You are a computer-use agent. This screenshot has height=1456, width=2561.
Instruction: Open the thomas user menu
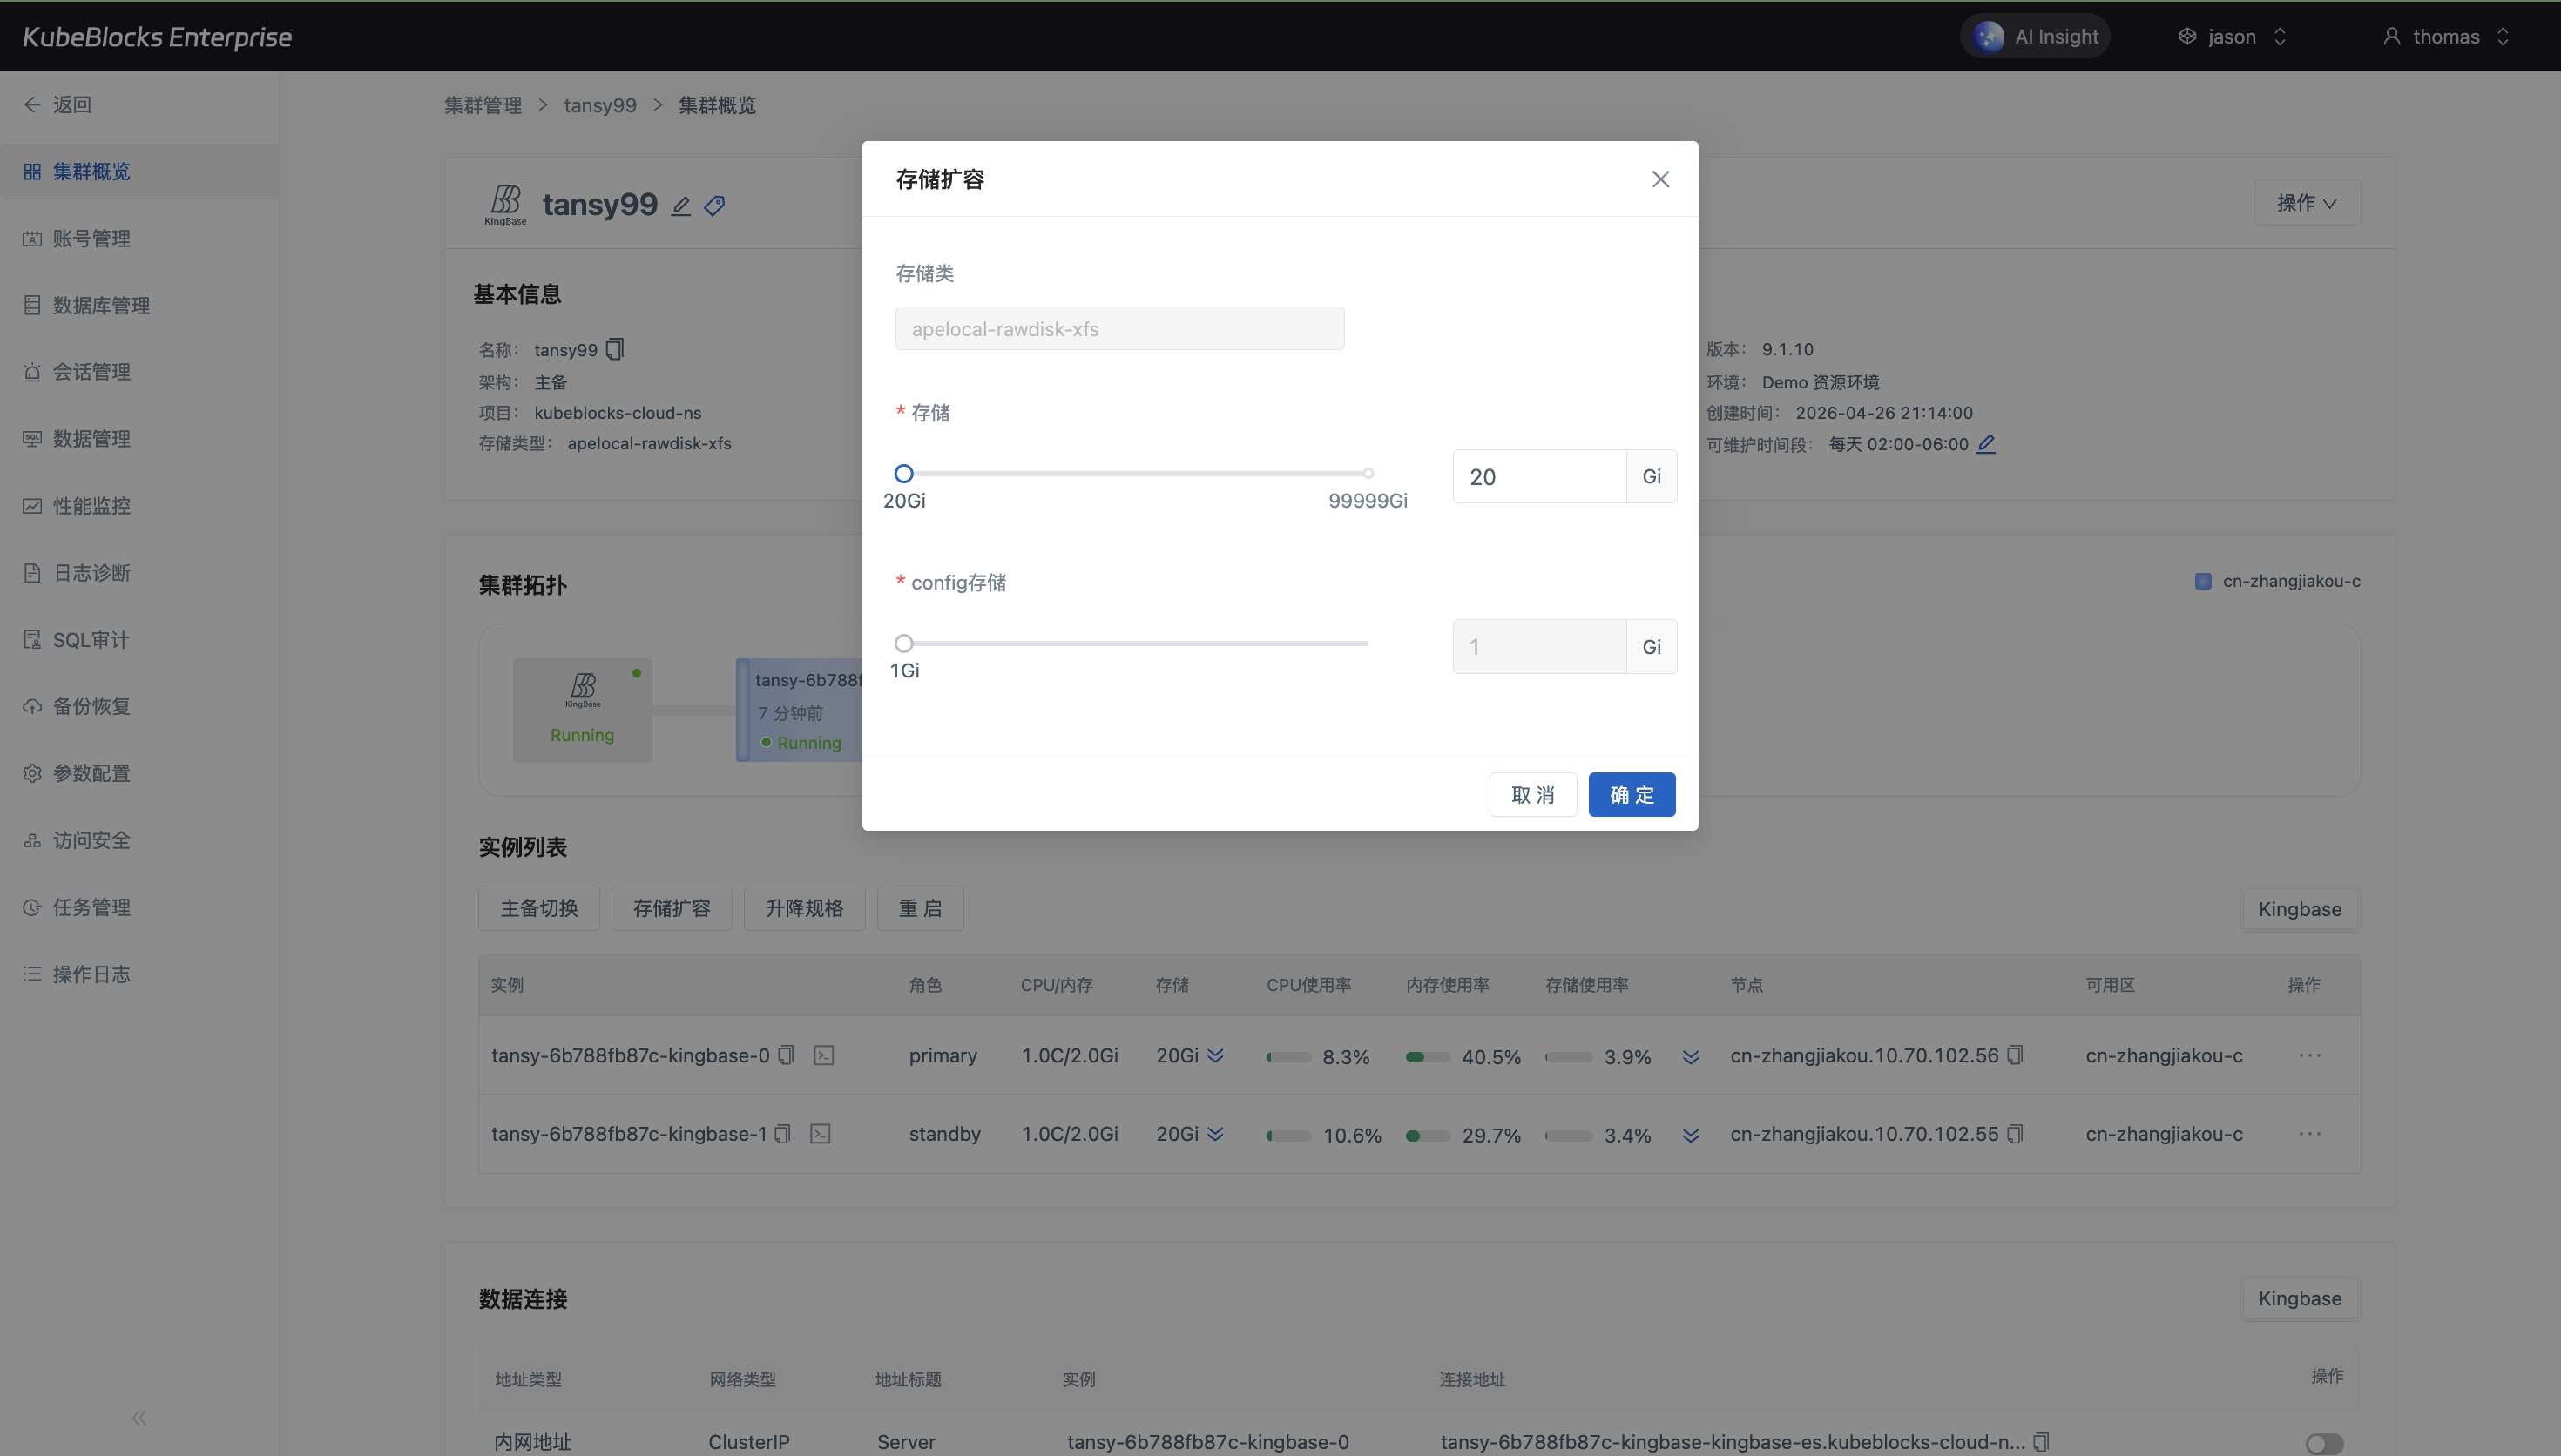tap(2446, 37)
